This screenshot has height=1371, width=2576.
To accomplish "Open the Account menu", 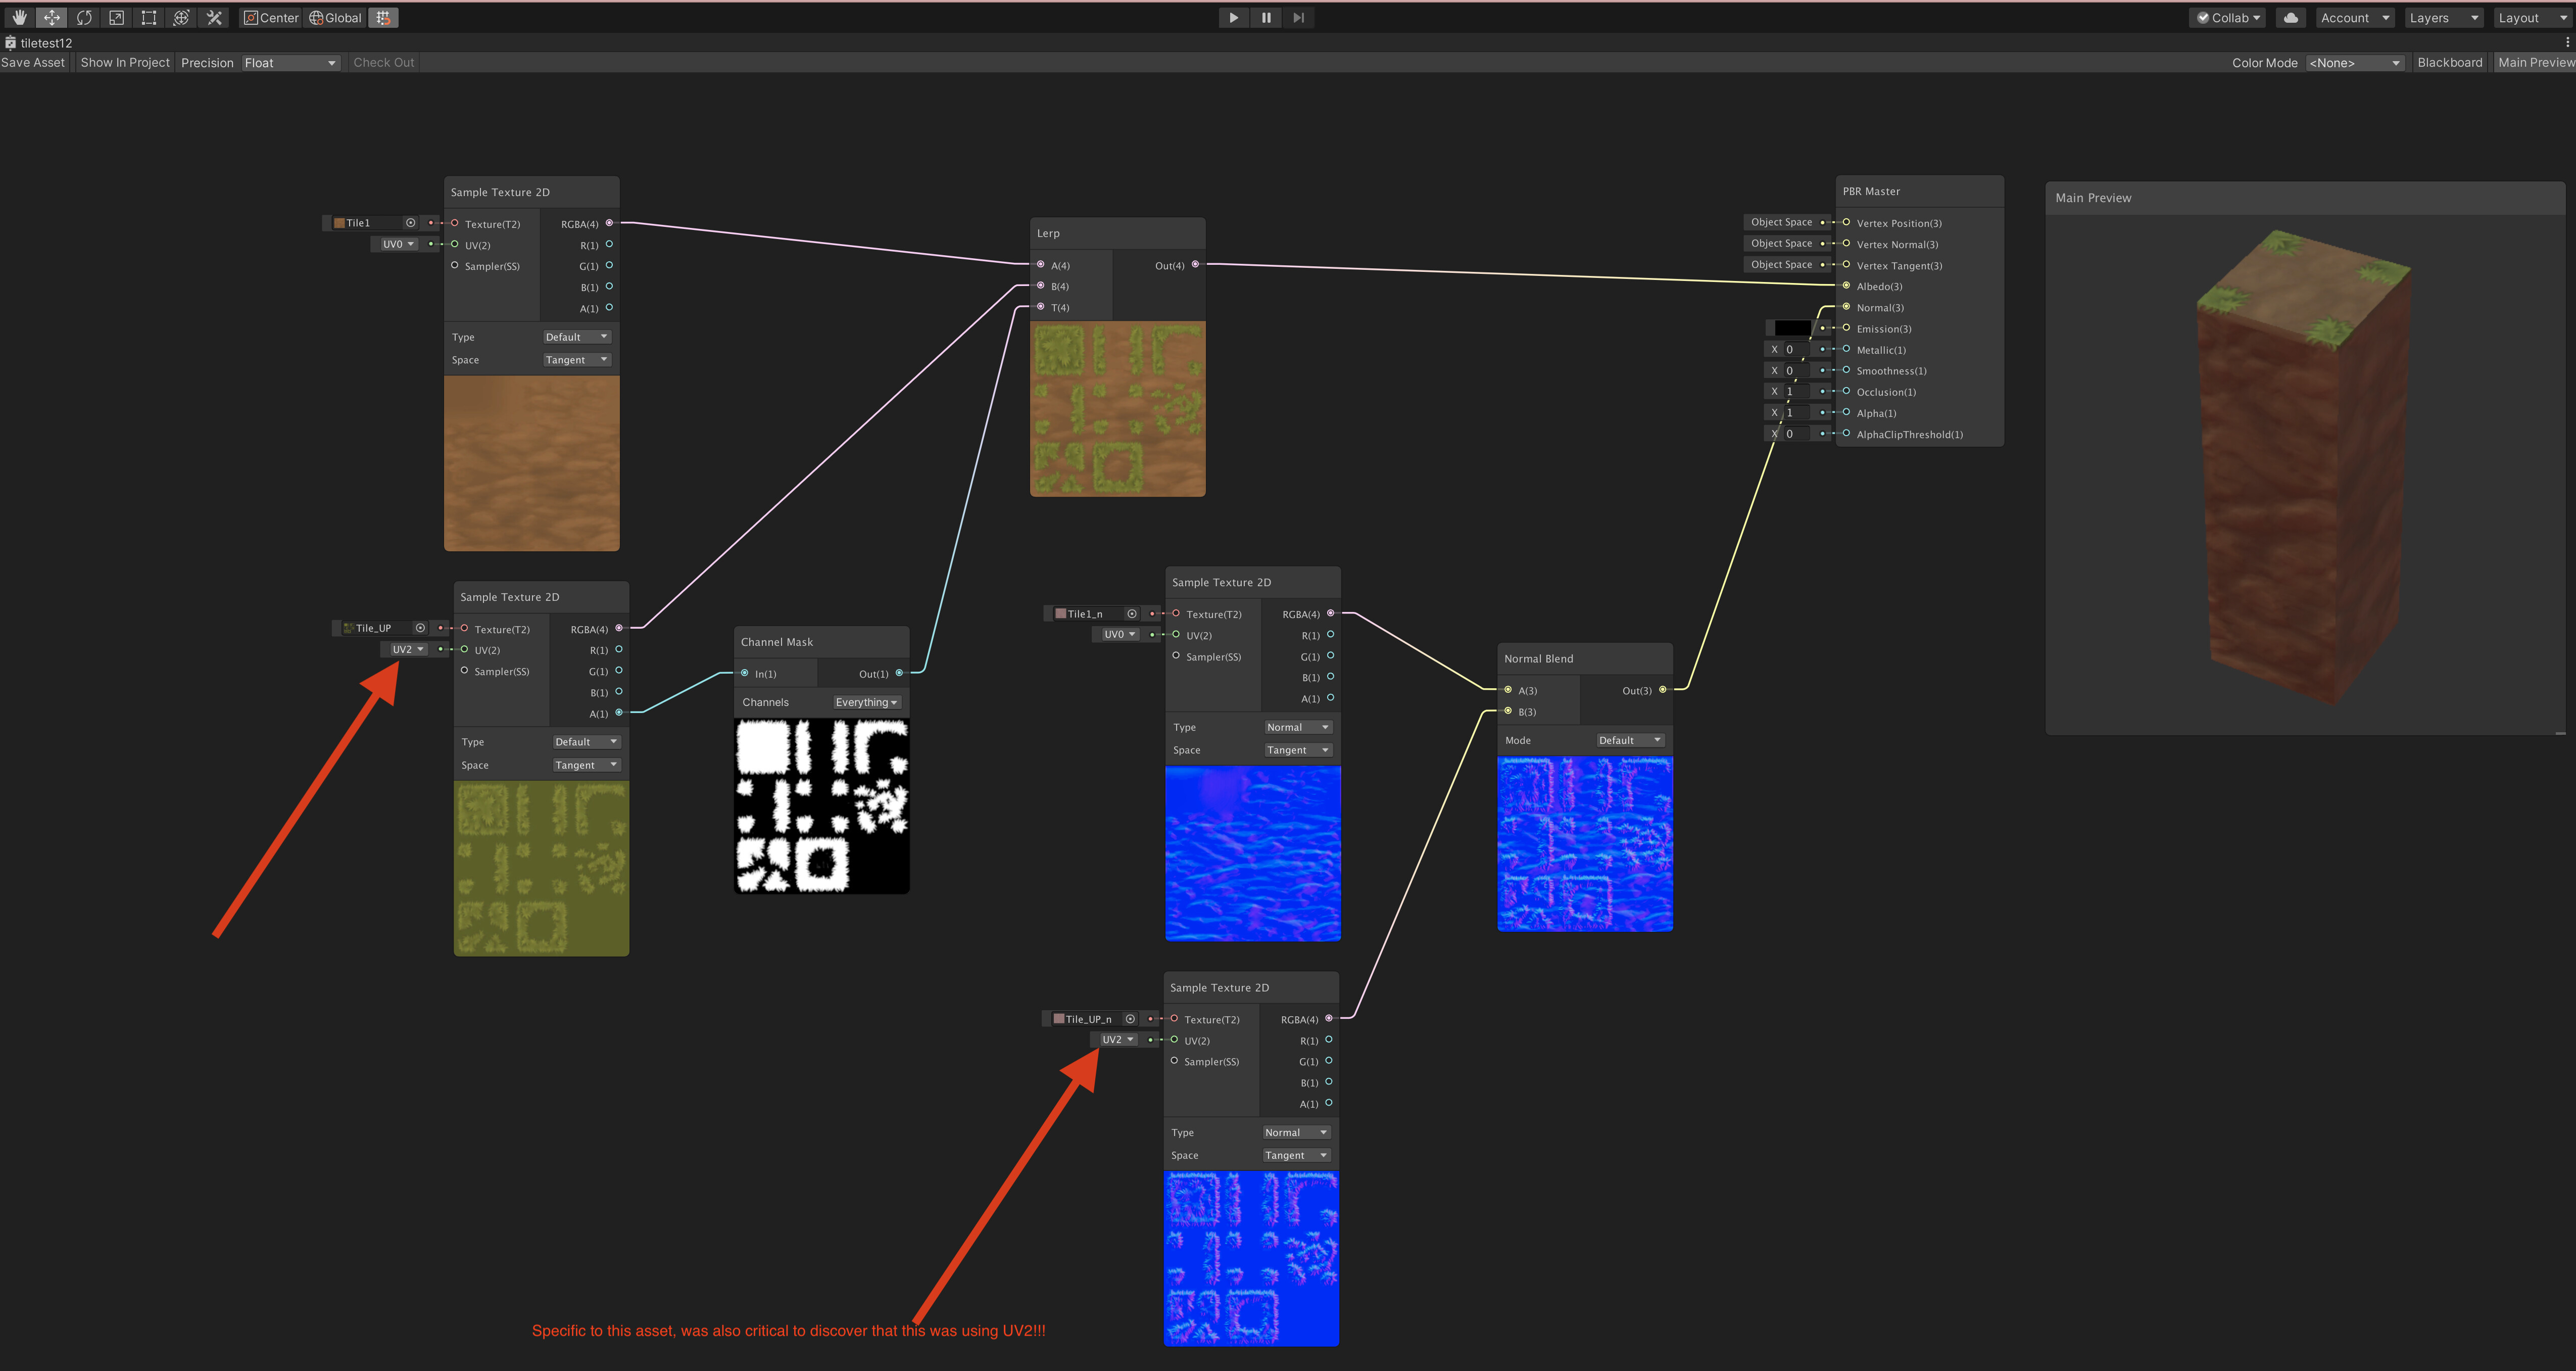I will (2354, 17).
